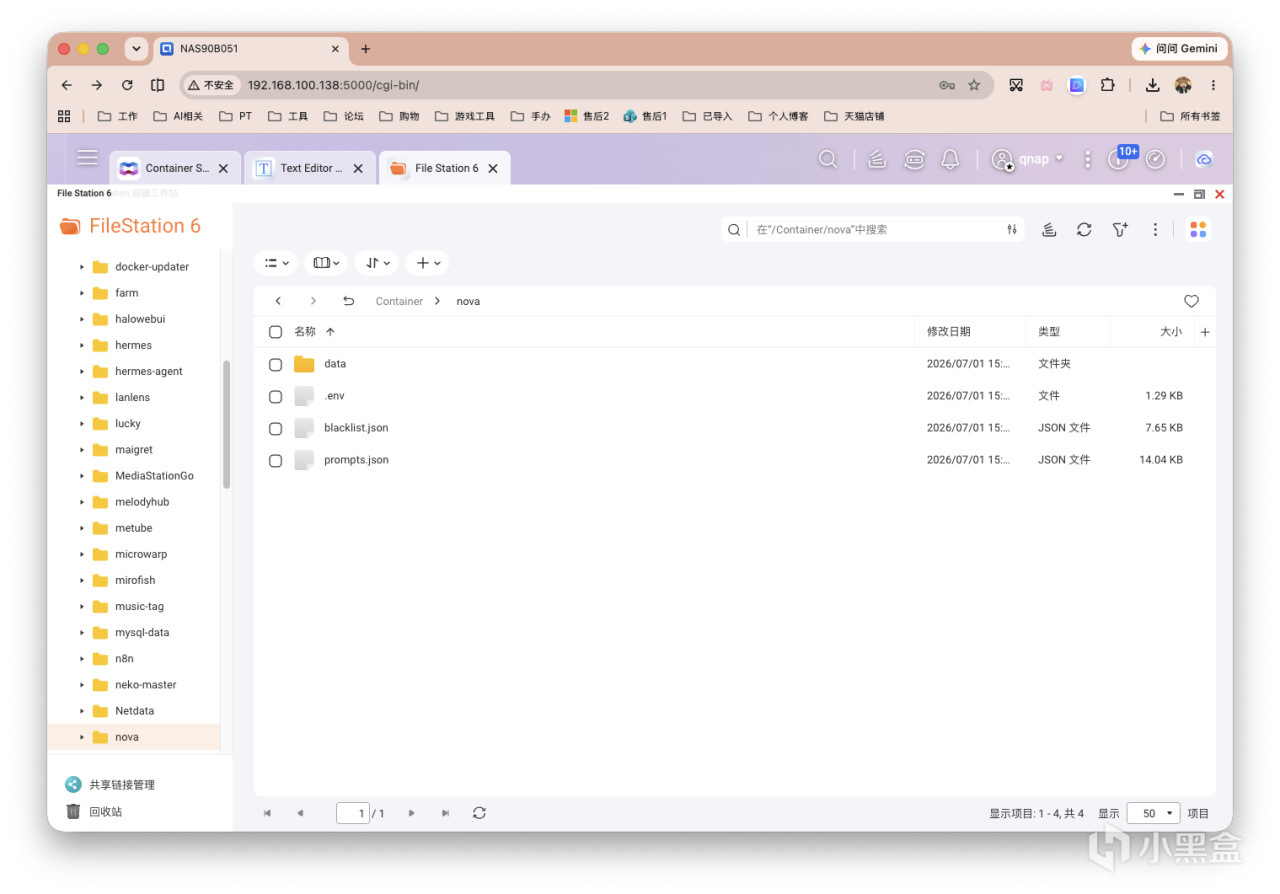This screenshot has height=894, width=1280.
Task: Click the refresh icon in the pagination bar
Action: (479, 813)
